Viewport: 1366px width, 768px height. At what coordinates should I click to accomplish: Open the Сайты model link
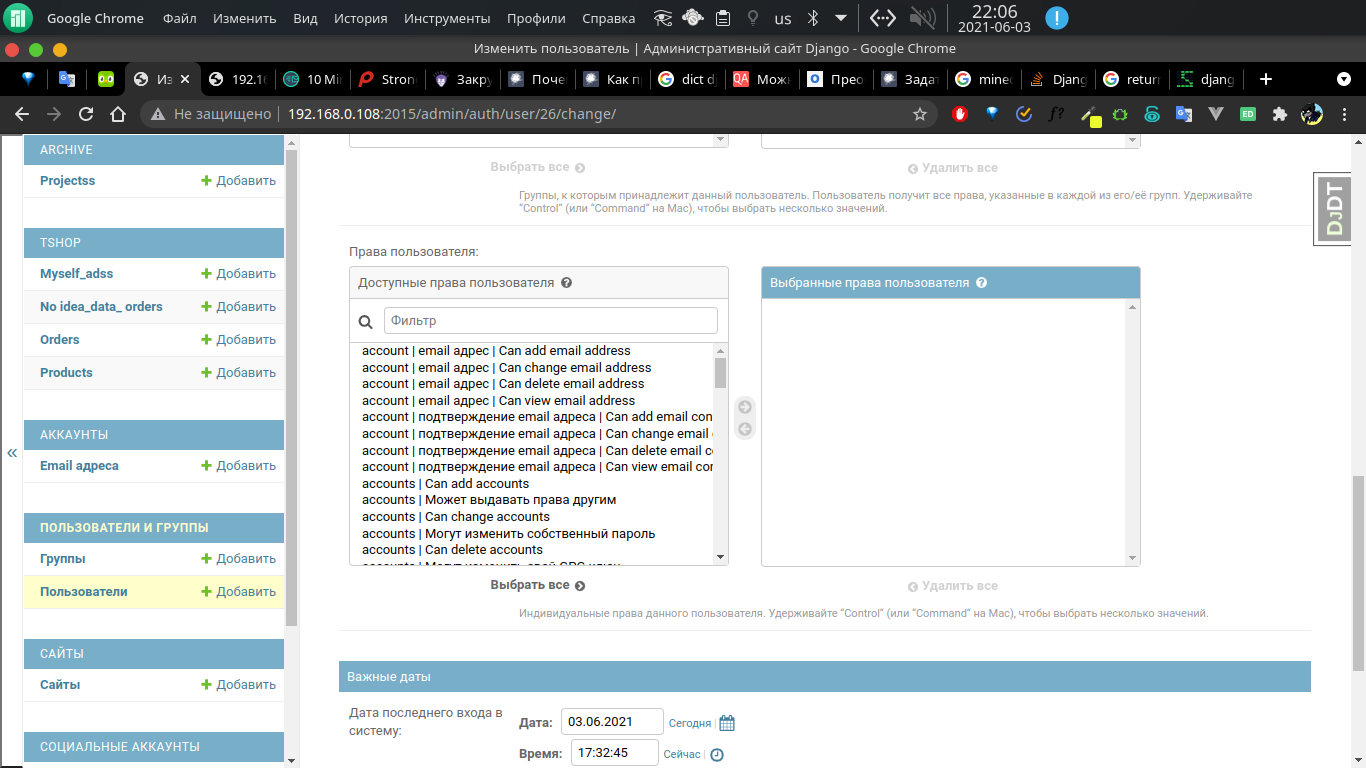click(60, 685)
